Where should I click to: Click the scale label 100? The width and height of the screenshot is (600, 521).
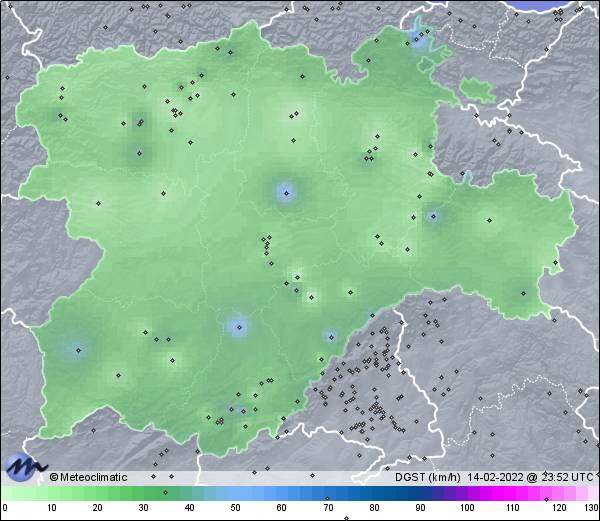tap(467, 508)
